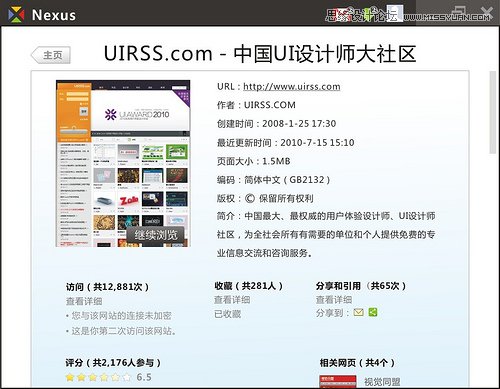This screenshot has height=389, width=500.
Task: Click the 分享和引用（共65次）heading
Action: pyautogui.click(x=361, y=286)
